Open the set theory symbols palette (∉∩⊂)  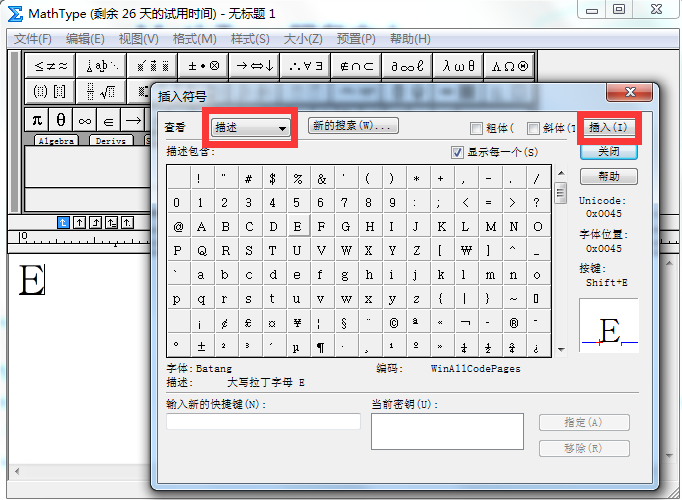pos(356,66)
